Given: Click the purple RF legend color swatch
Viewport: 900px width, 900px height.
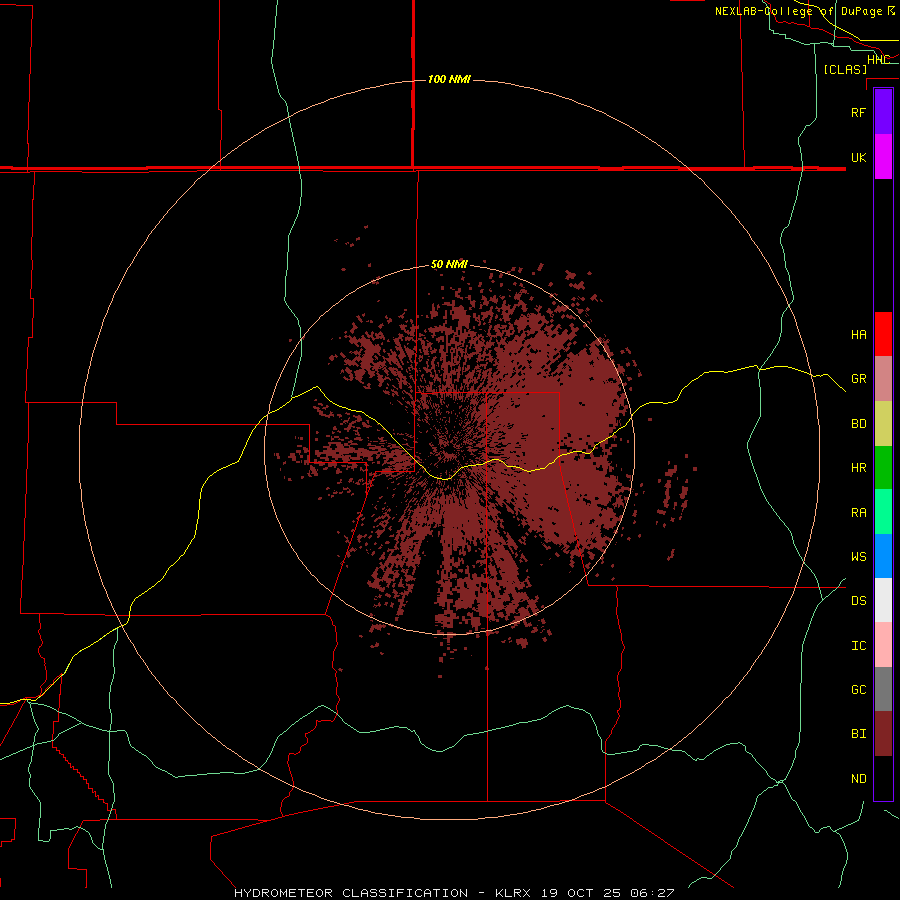Looking at the screenshot, I should click(x=883, y=112).
